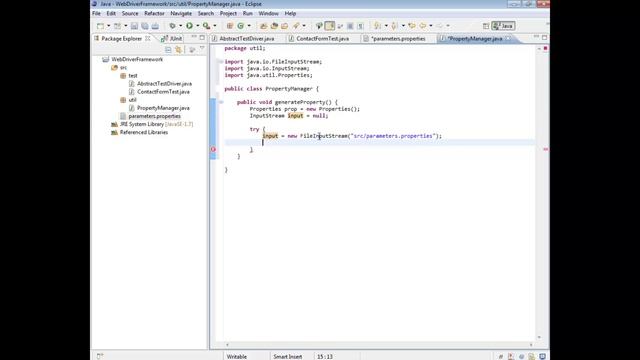Toggle Block Selection mode icon

(350, 26)
